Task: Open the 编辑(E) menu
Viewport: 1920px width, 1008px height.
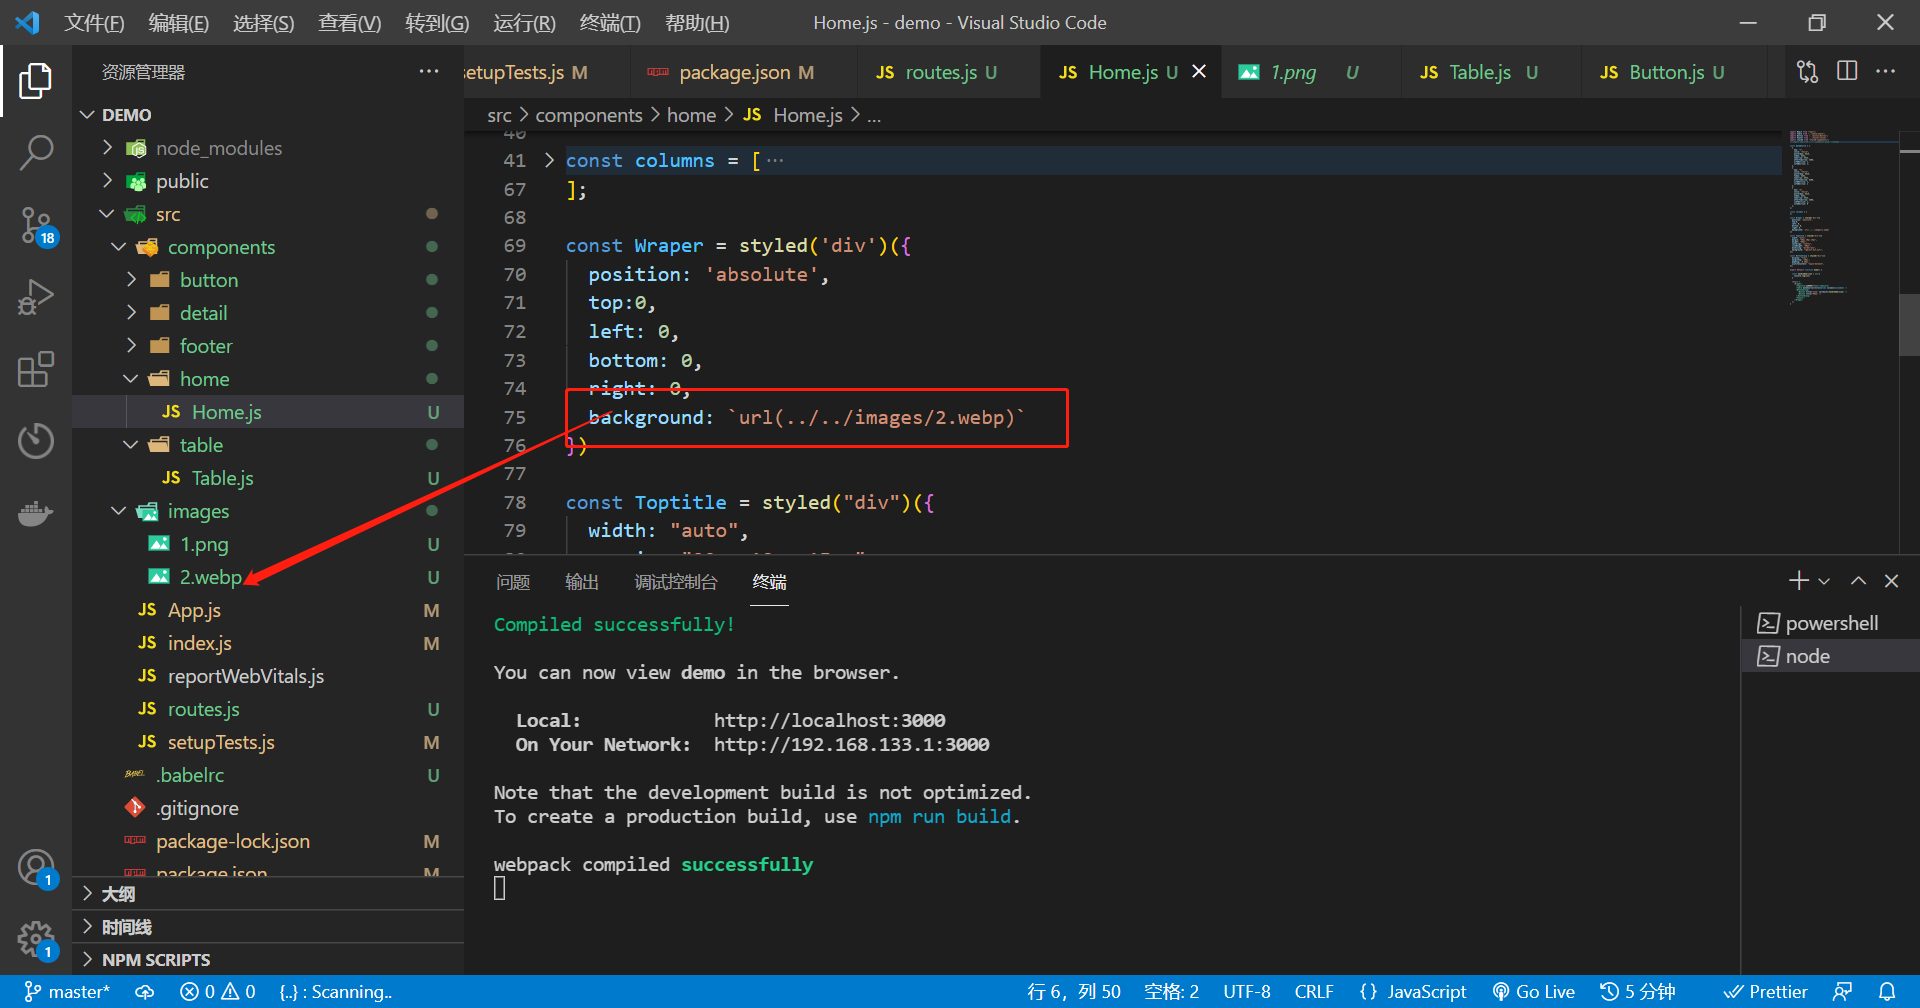Action: [x=178, y=22]
